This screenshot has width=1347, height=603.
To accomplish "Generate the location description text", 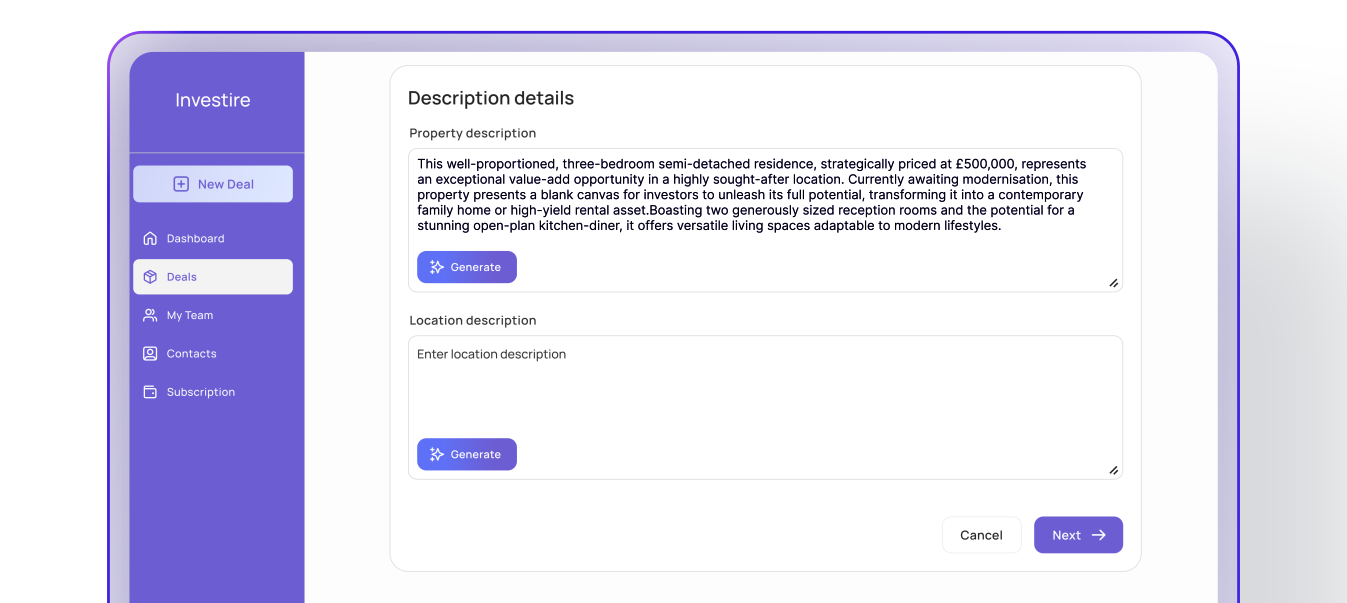I will click(x=467, y=454).
